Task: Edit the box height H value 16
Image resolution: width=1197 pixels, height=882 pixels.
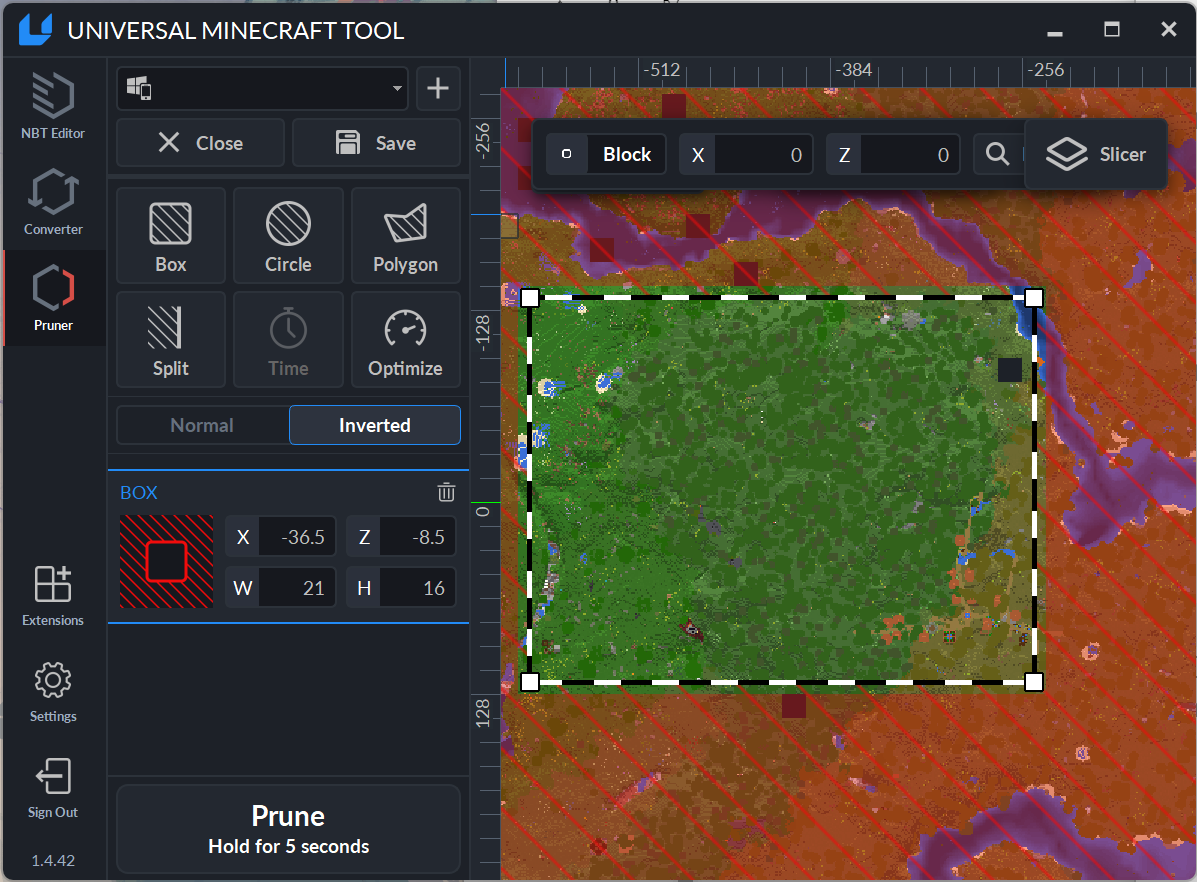Action: click(x=418, y=588)
